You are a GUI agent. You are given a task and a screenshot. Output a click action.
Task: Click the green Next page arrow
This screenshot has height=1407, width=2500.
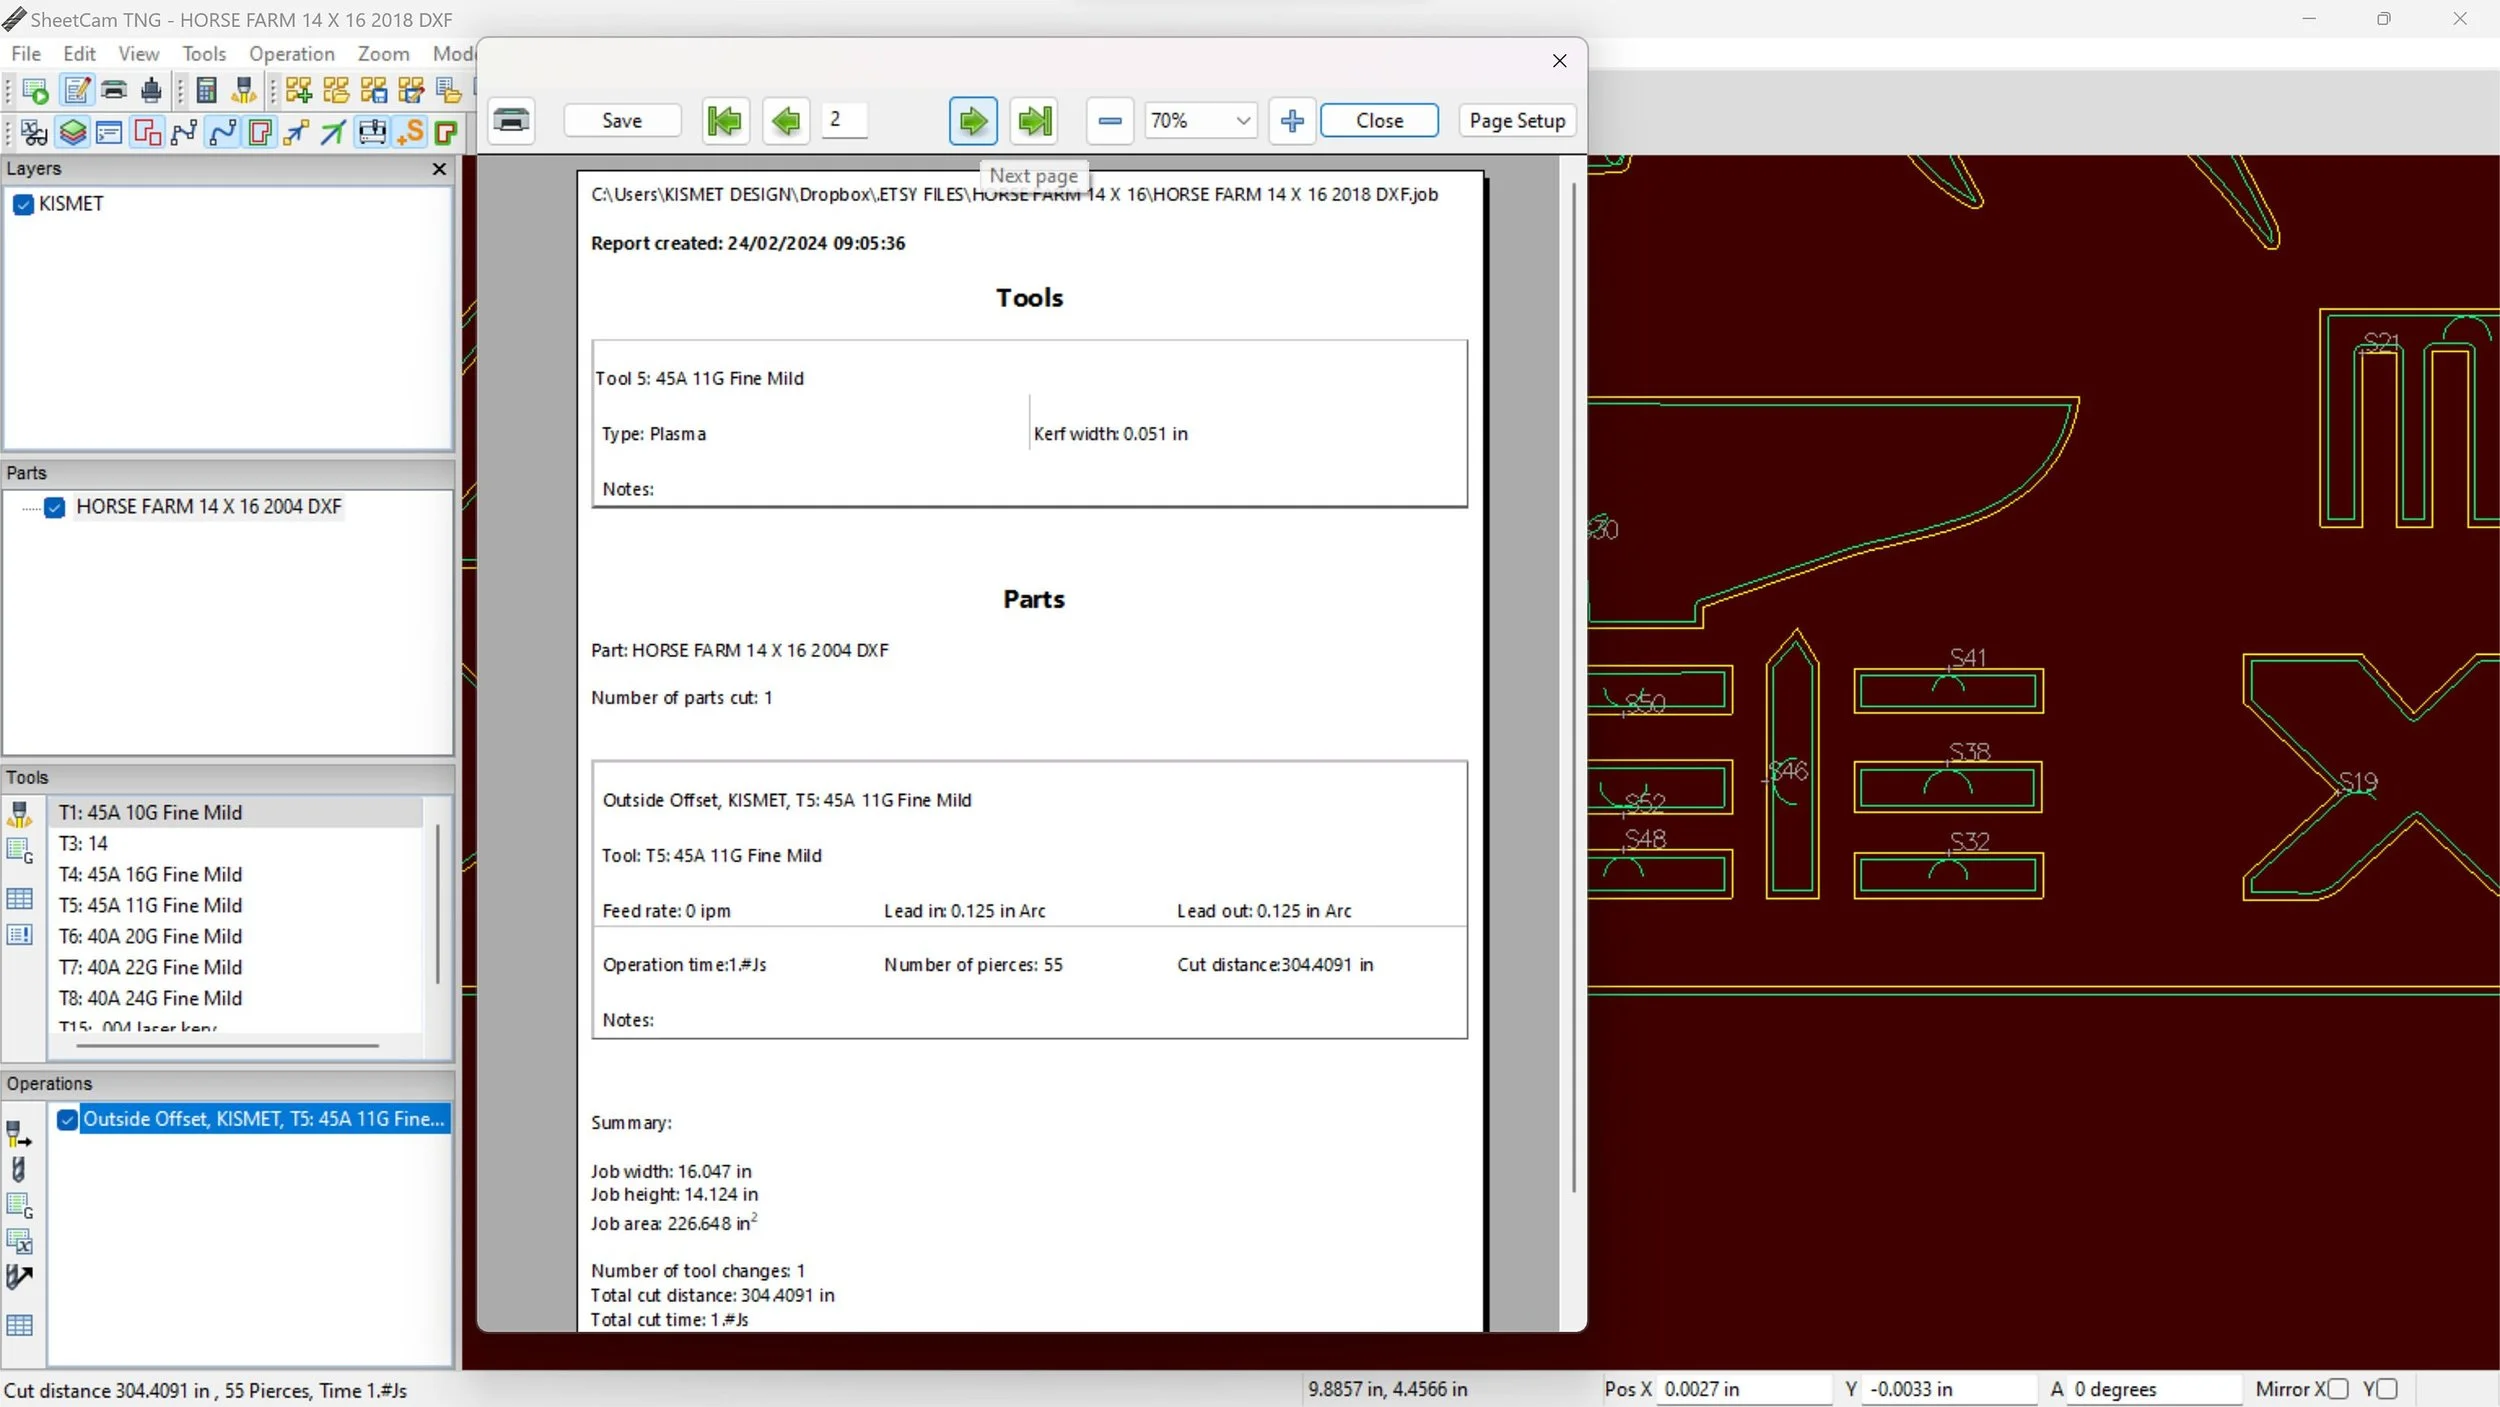pos(972,121)
